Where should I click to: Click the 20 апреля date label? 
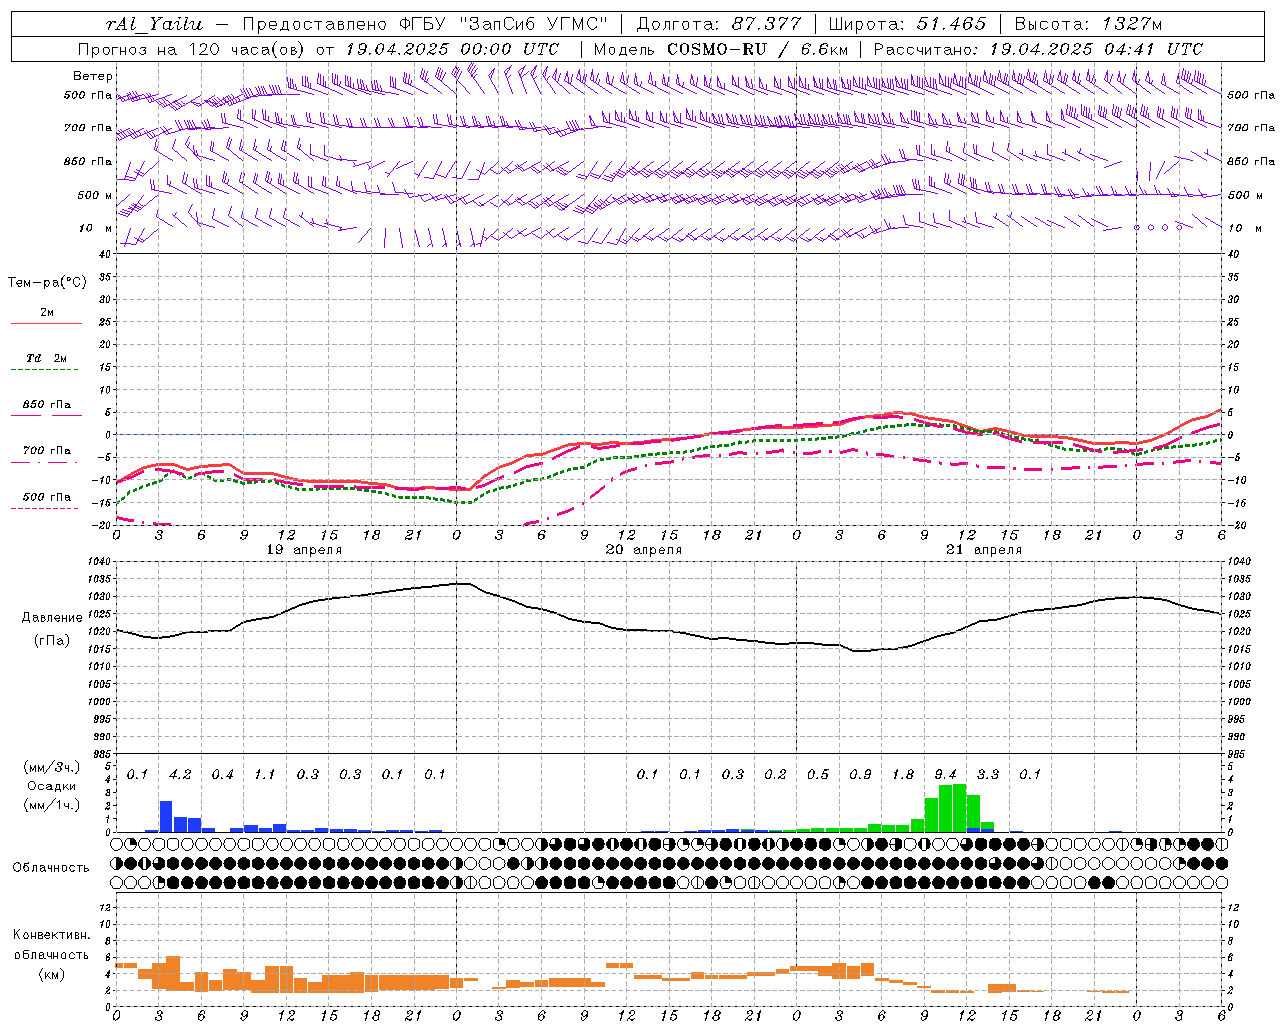point(644,550)
